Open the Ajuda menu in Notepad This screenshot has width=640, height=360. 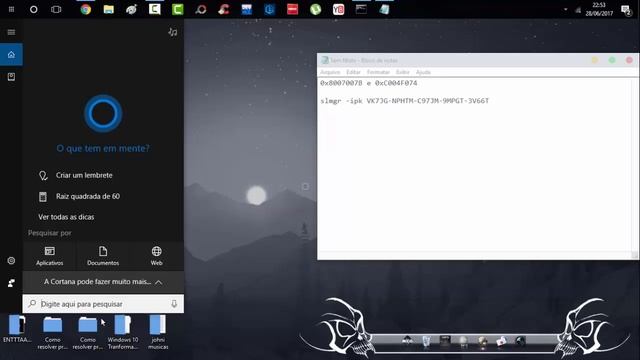coord(423,72)
